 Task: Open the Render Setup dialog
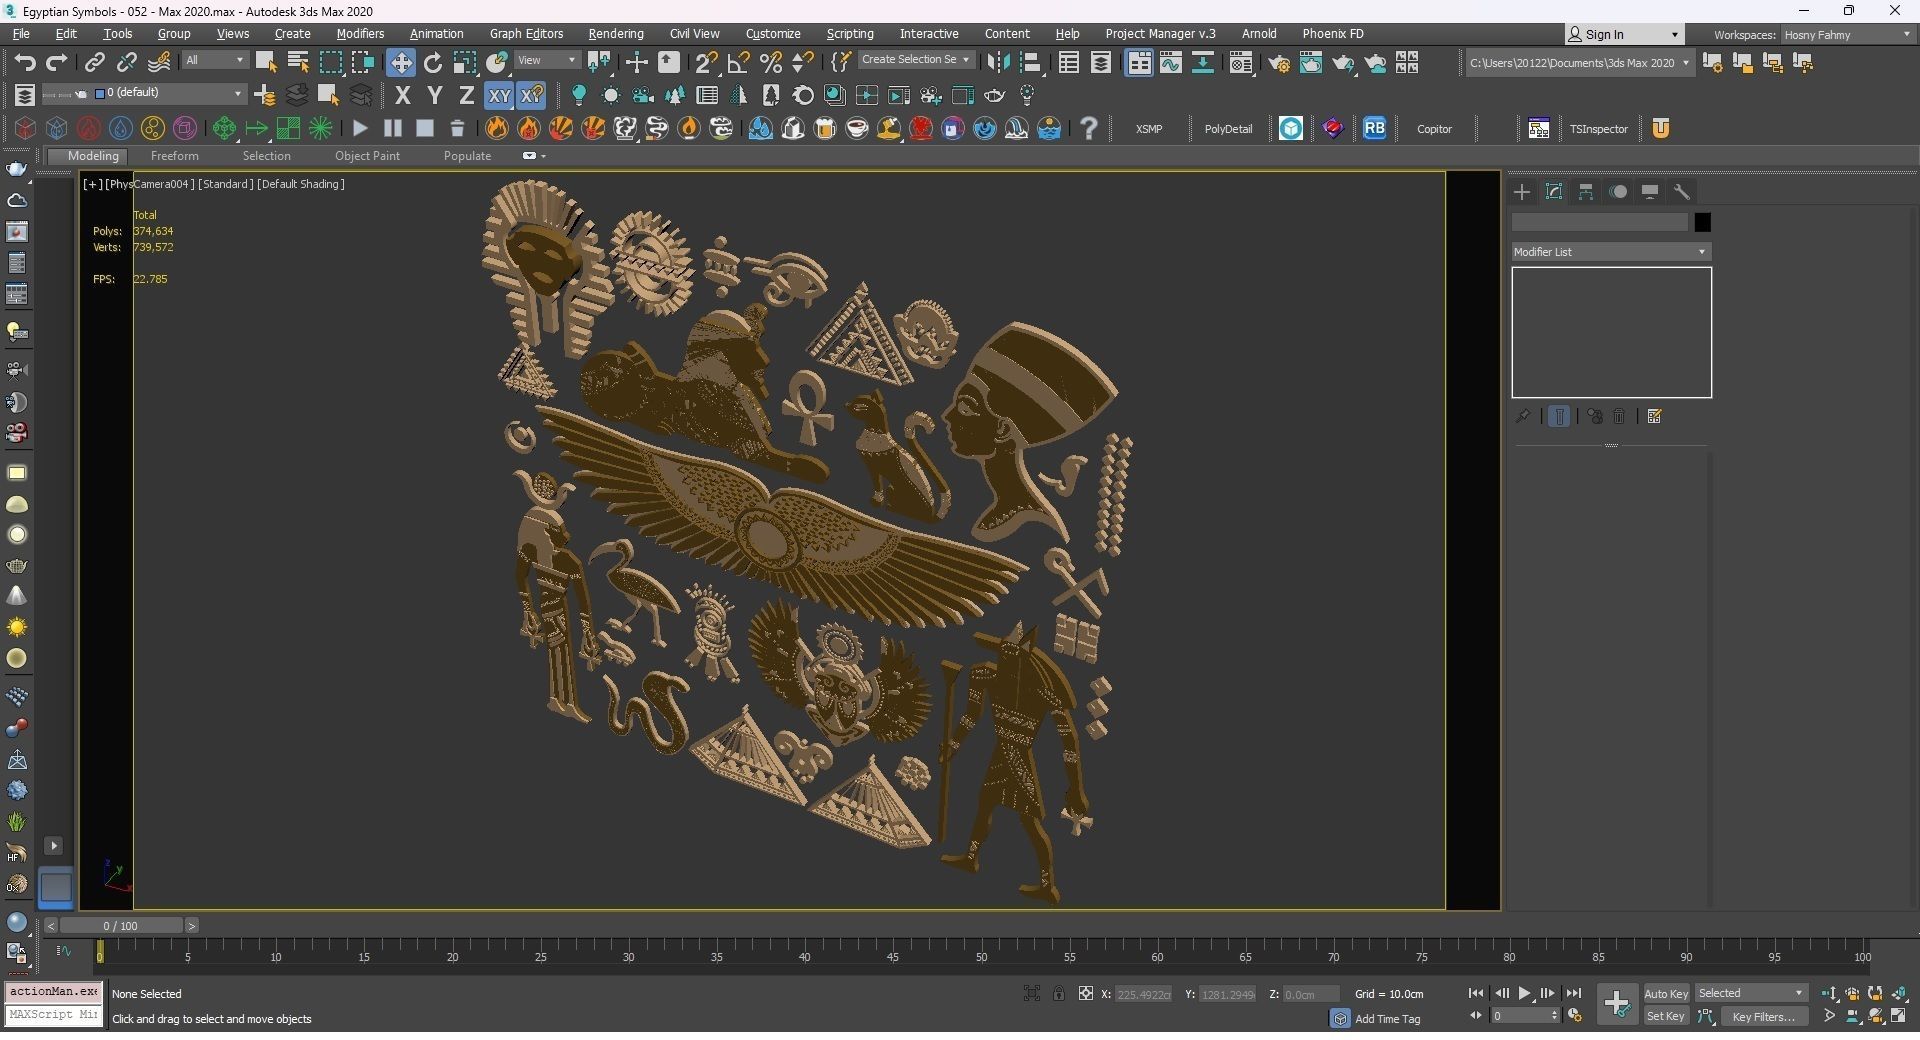click(1279, 62)
